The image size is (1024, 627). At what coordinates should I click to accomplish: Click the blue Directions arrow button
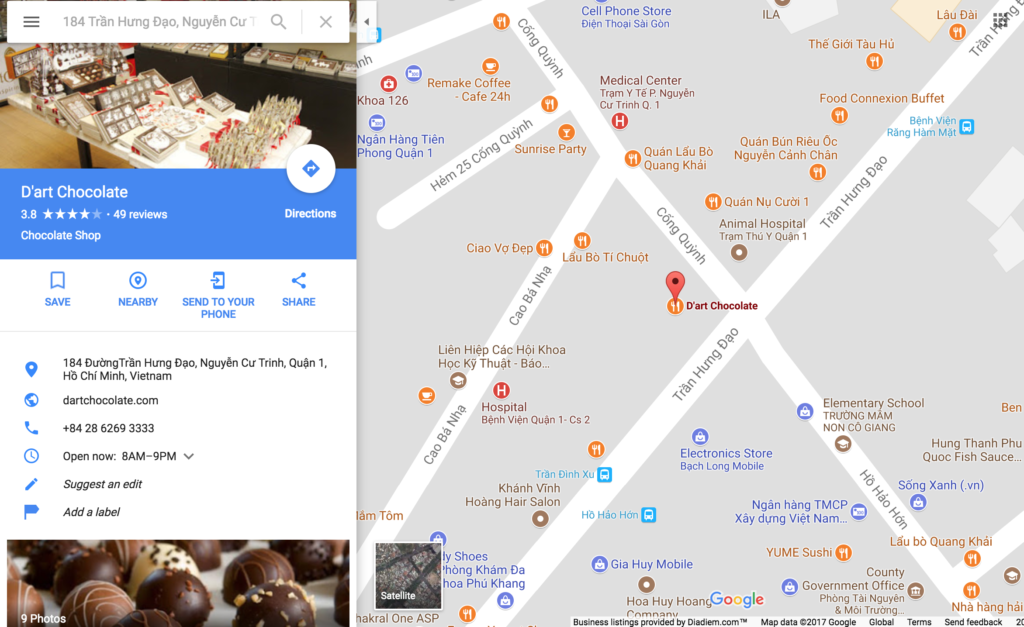click(x=311, y=169)
